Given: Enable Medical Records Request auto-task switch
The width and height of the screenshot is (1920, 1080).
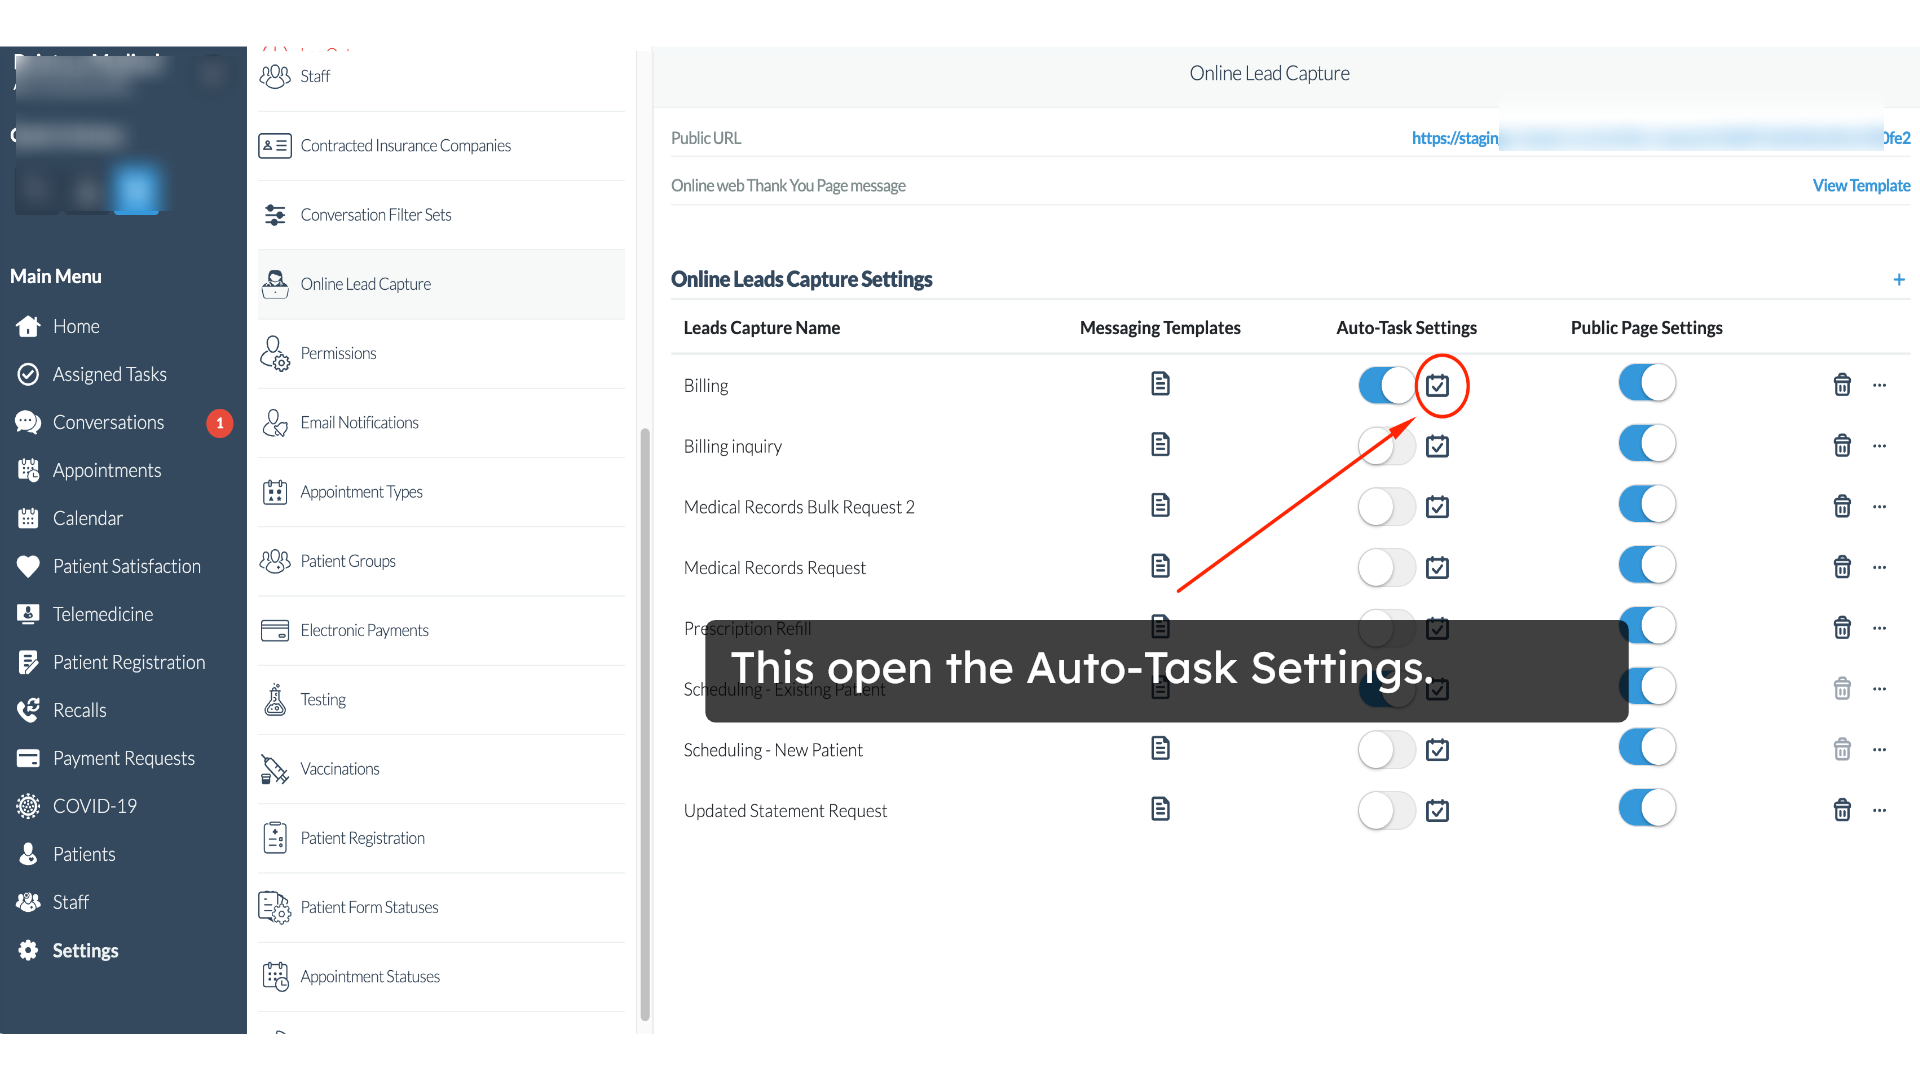Looking at the screenshot, I should [x=1386, y=568].
